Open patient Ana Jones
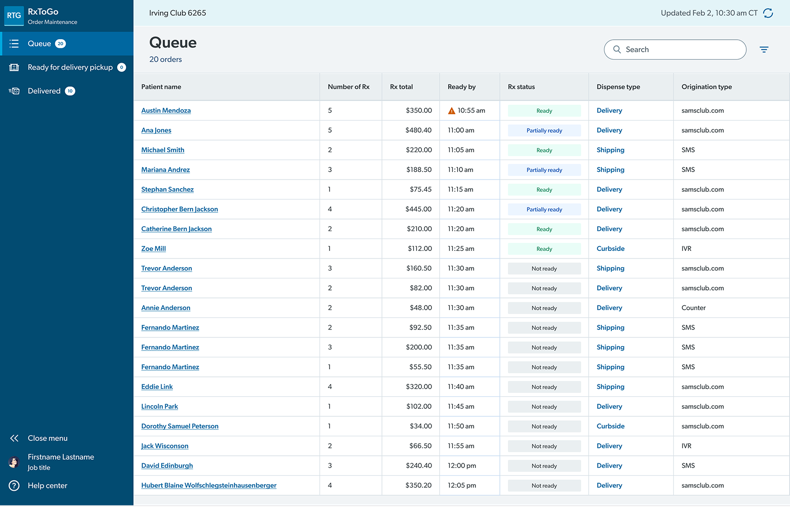 tap(156, 131)
